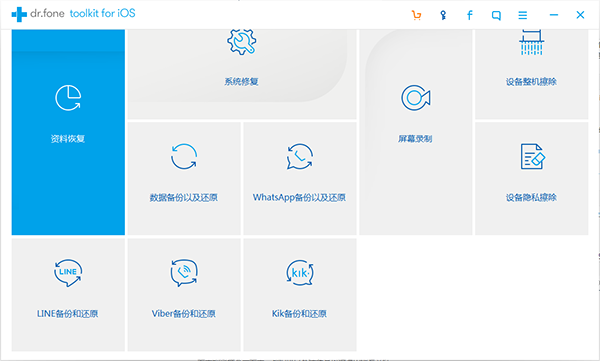600x361 pixels.
Task: Click the Kik备份和还原 label
Action: pyautogui.click(x=299, y=314)
